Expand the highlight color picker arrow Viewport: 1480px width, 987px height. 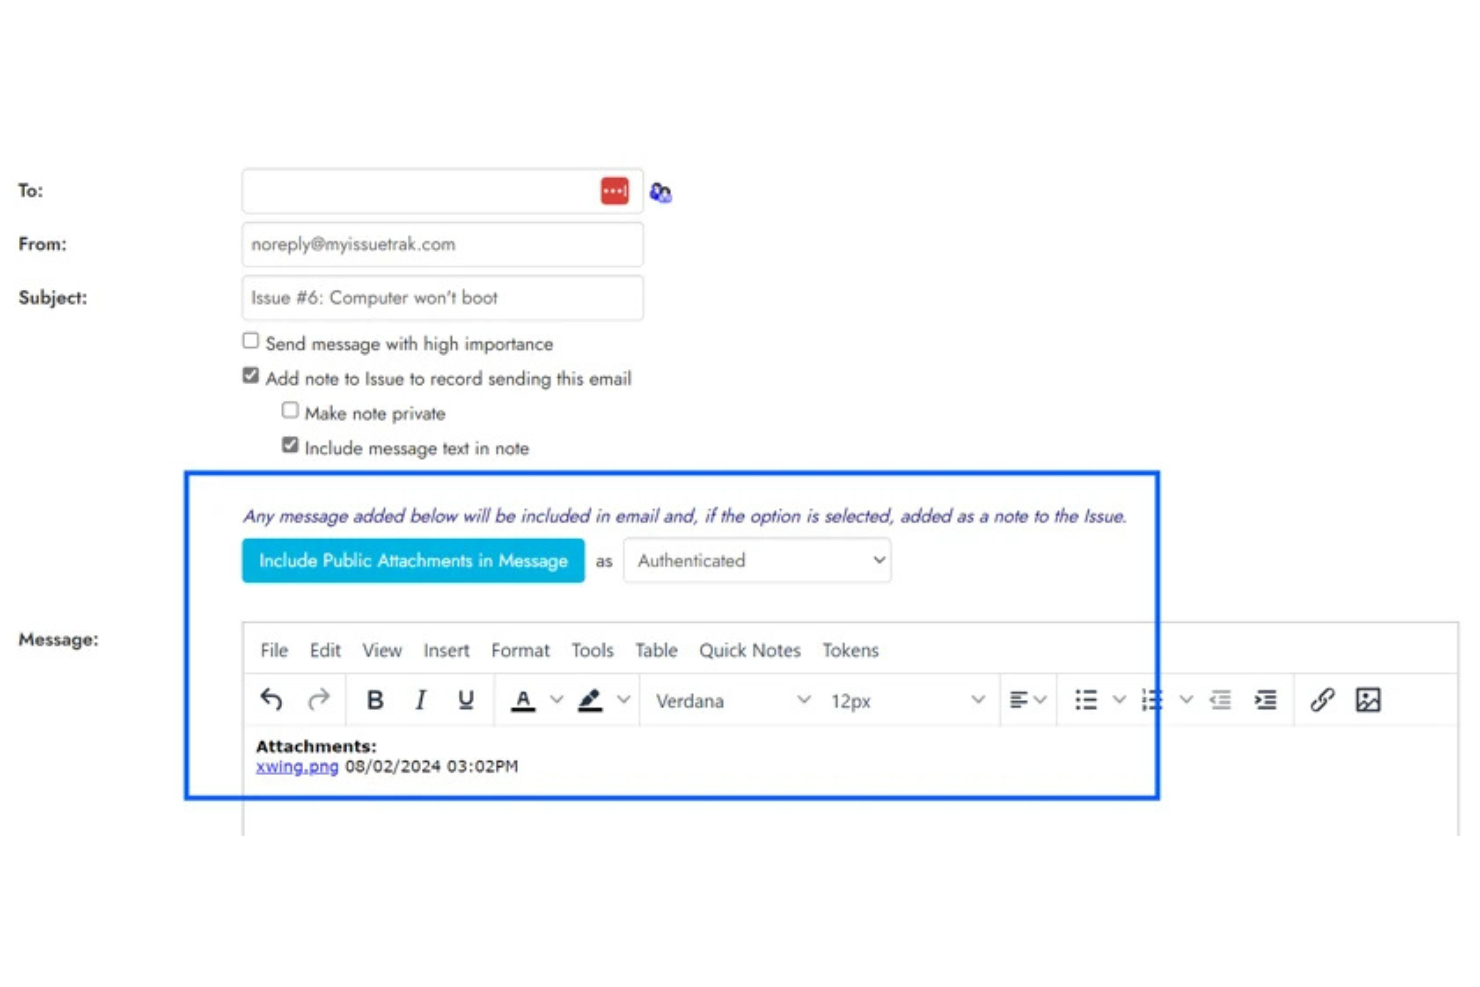(624, 700)
